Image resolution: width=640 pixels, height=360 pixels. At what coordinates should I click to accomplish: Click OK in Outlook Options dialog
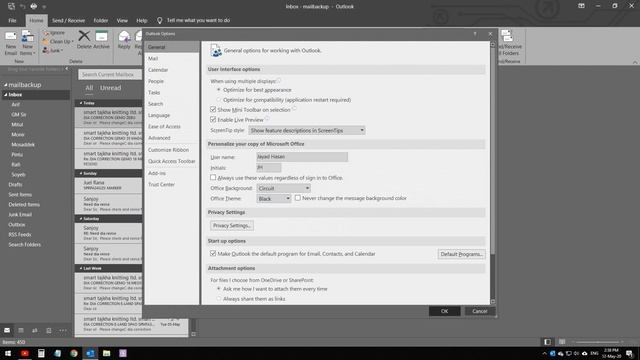444,311
